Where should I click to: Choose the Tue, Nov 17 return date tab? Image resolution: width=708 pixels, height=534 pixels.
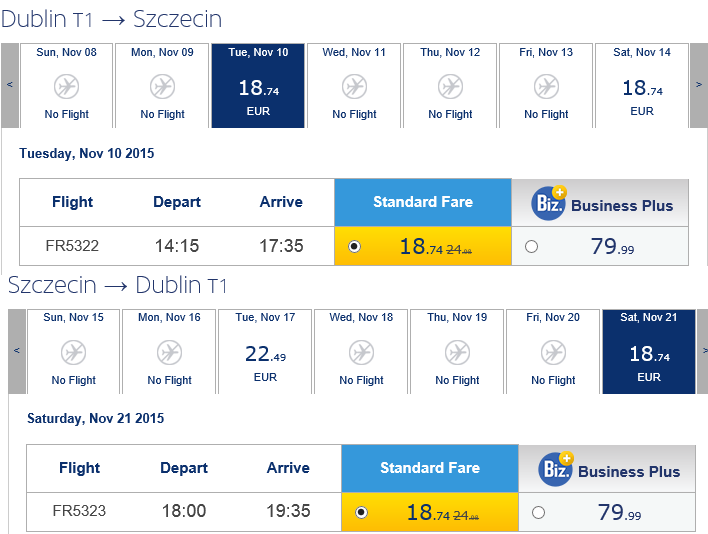click(265, 351)
